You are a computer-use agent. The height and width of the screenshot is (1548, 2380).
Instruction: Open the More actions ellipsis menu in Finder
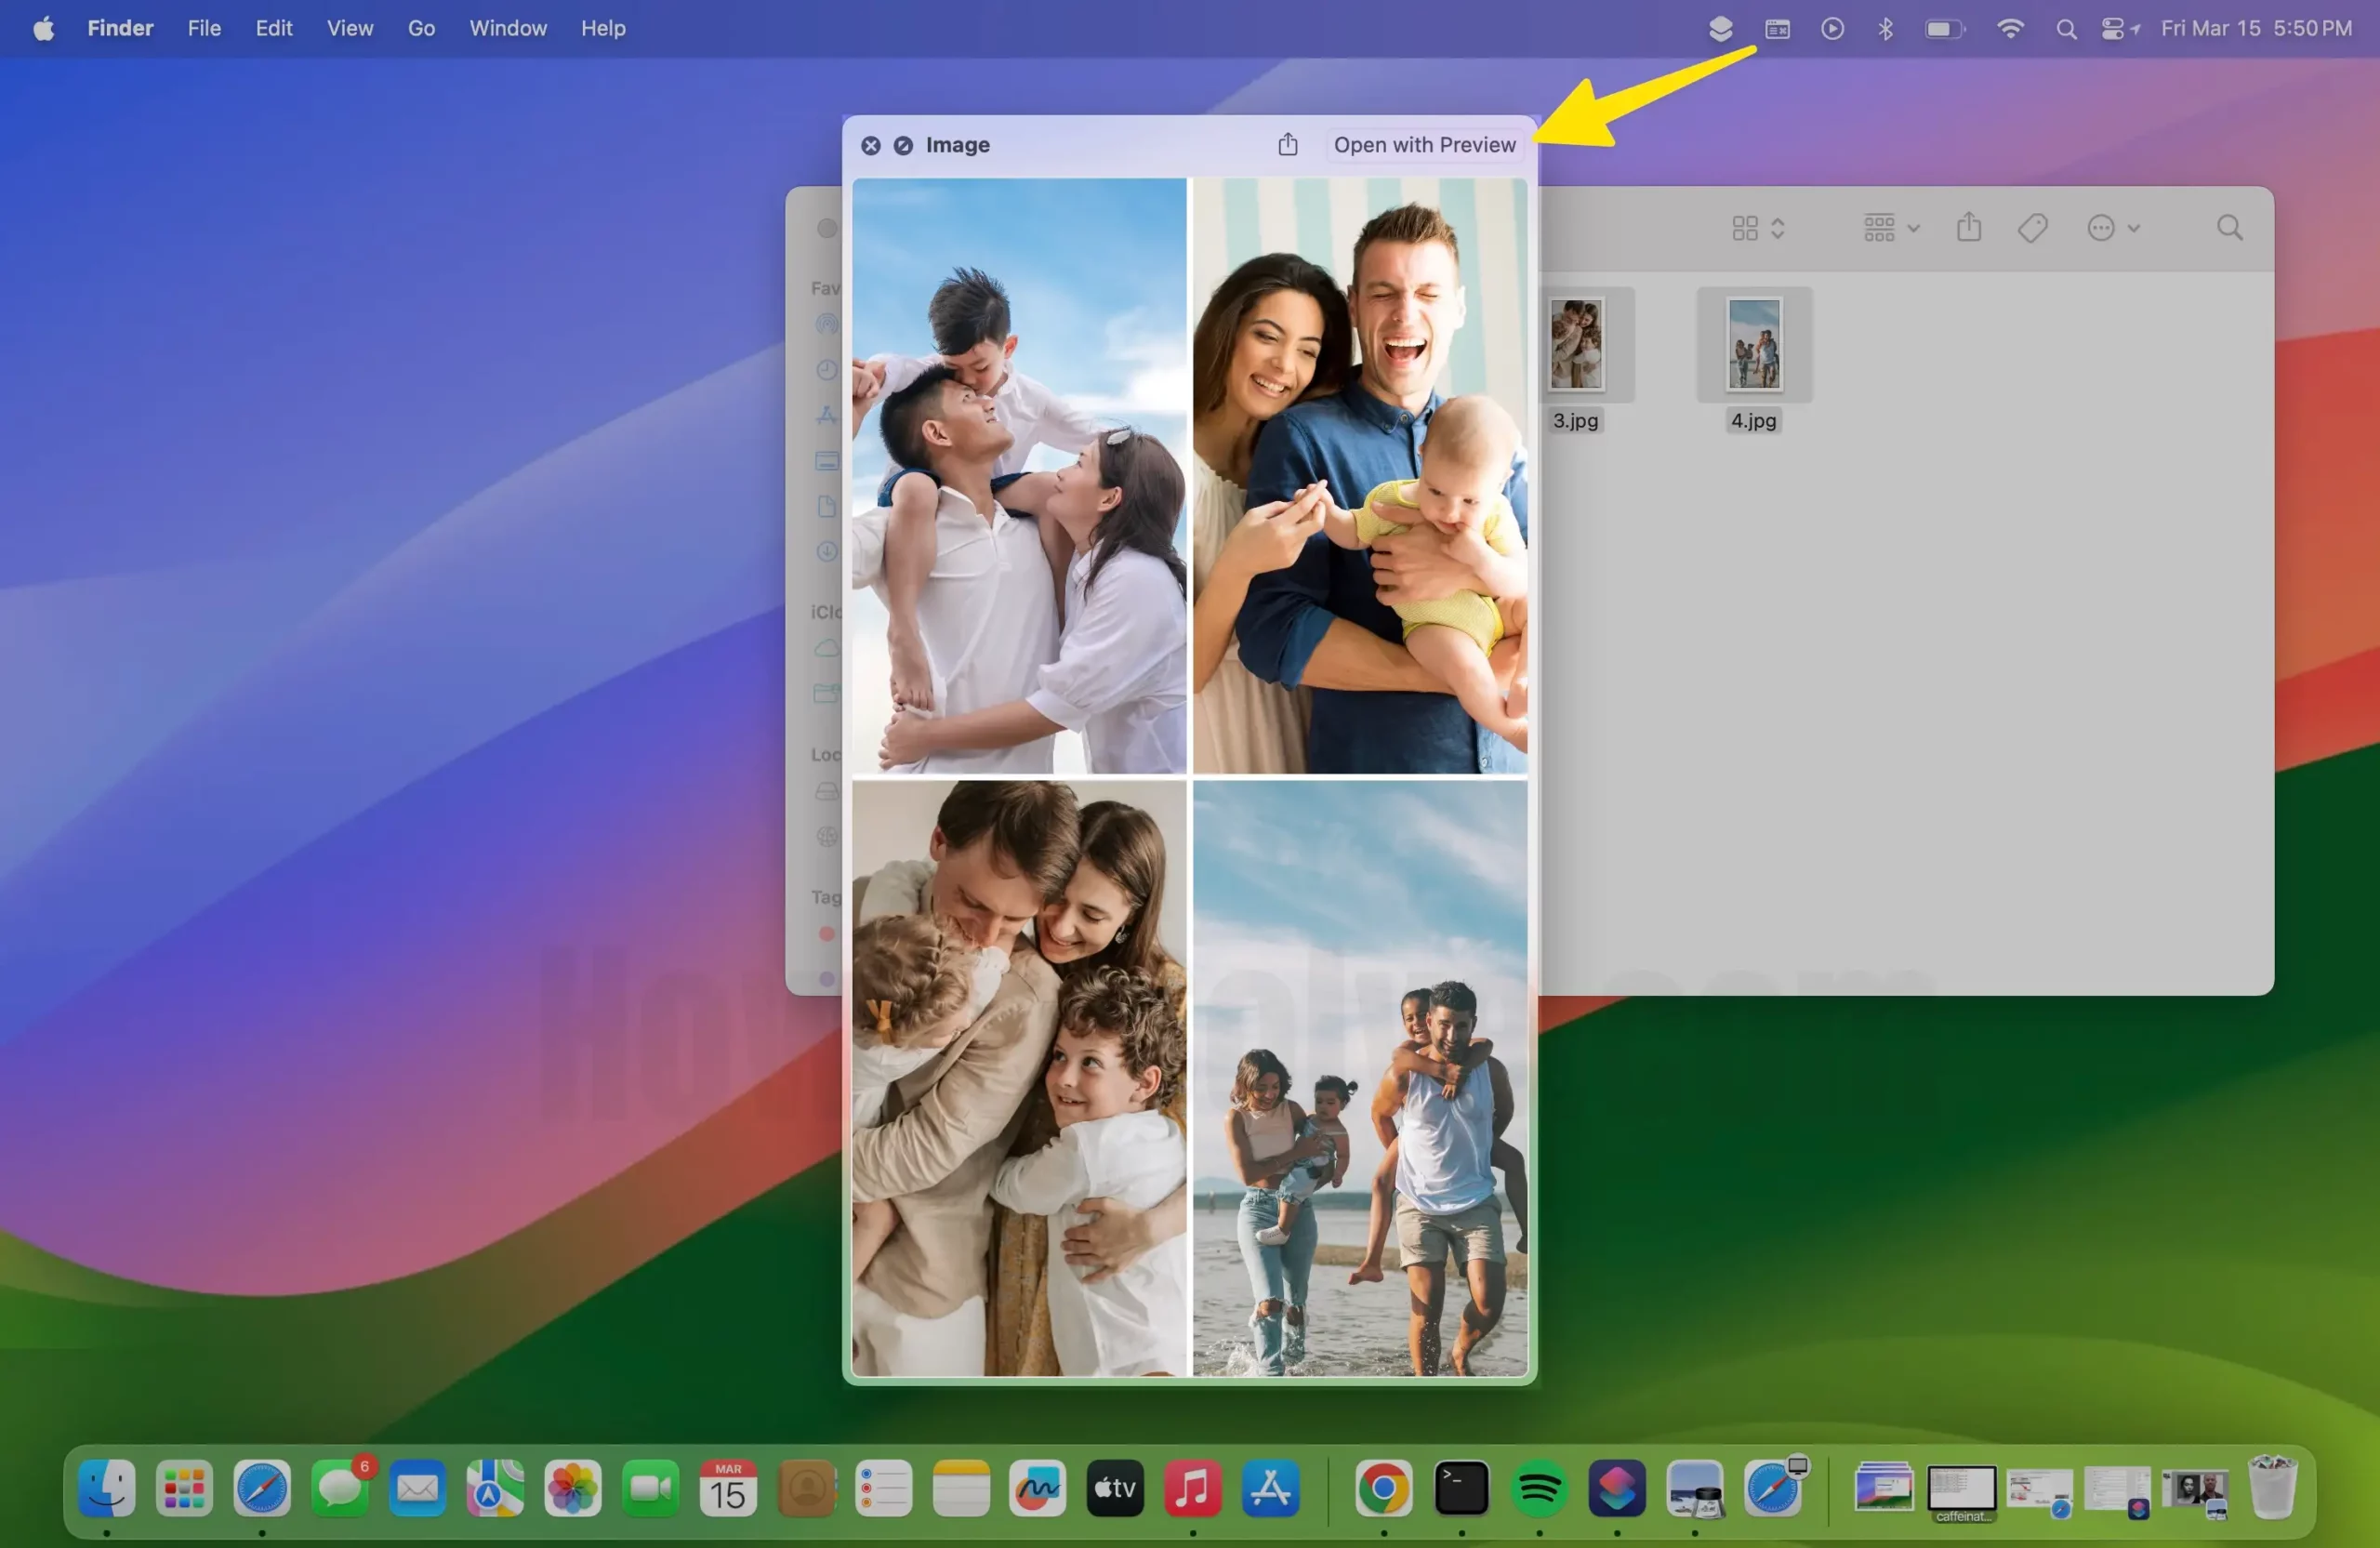2112,228
